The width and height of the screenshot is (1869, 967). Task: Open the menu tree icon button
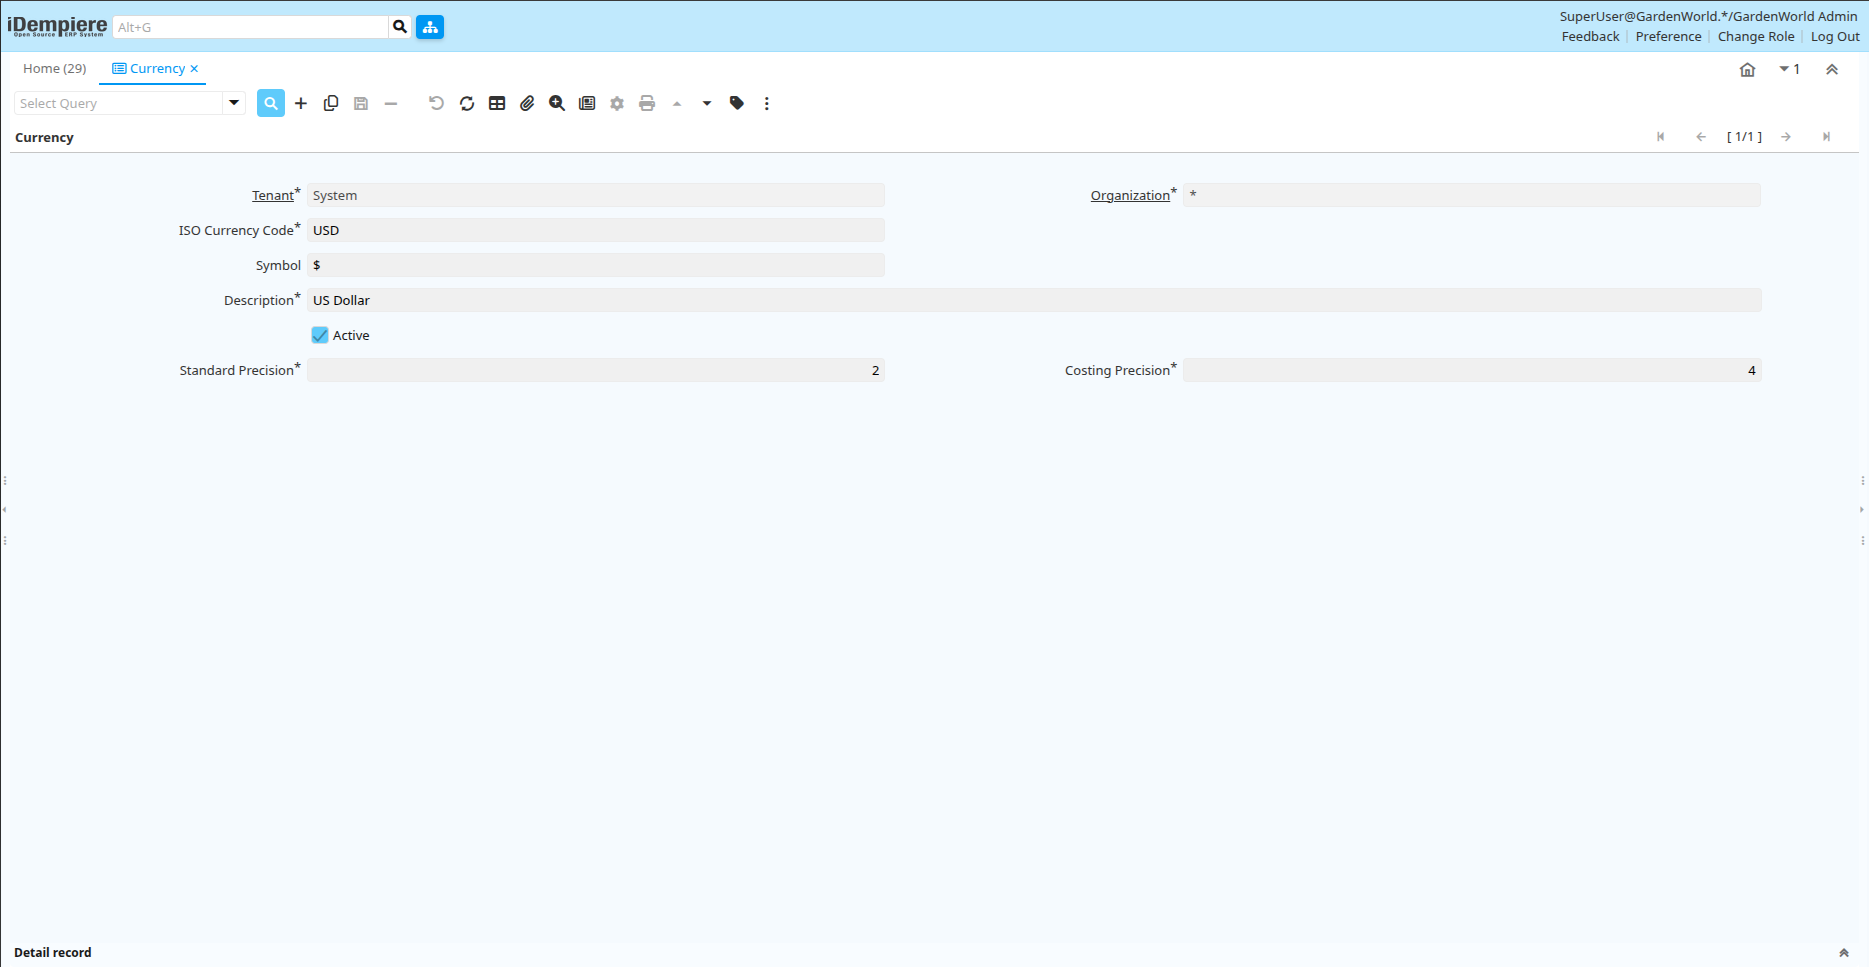[x=430, y=27]
